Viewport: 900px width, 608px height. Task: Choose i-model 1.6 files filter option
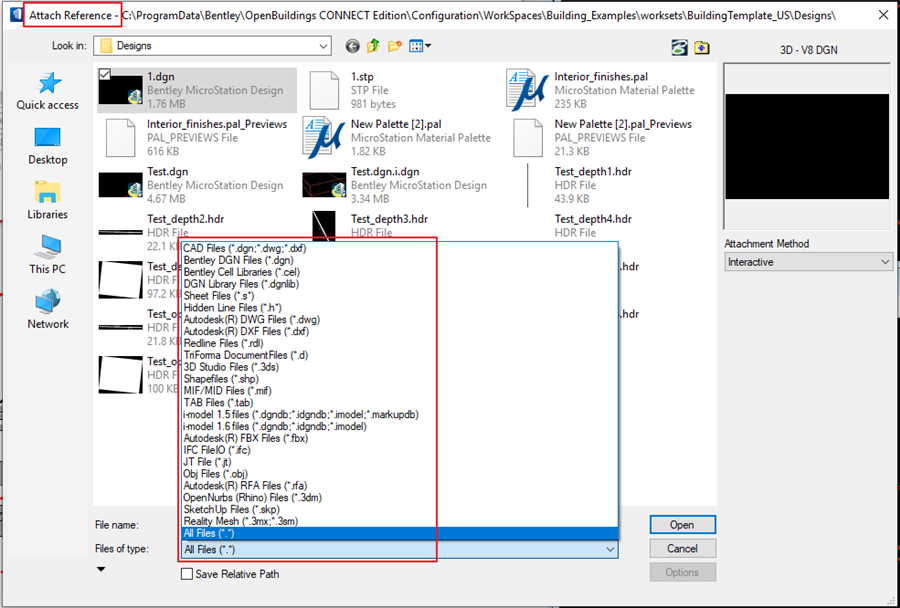[399, 427]
